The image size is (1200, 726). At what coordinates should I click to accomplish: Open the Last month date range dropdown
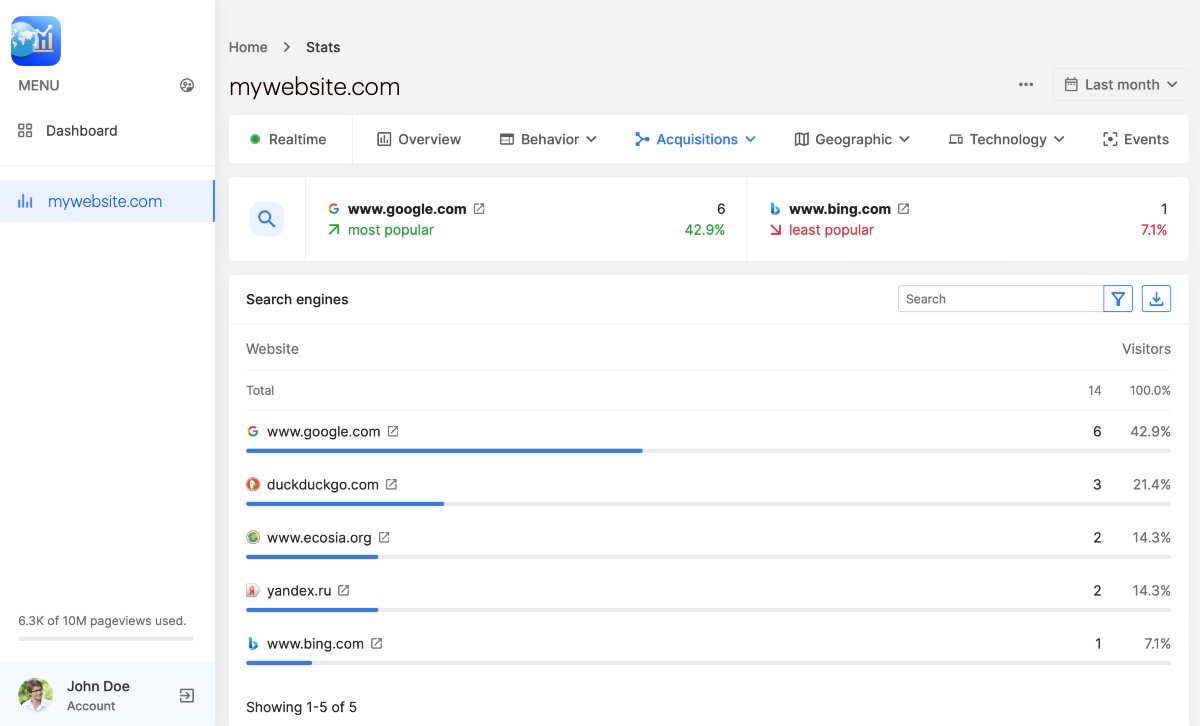(x=1121, y=85)
